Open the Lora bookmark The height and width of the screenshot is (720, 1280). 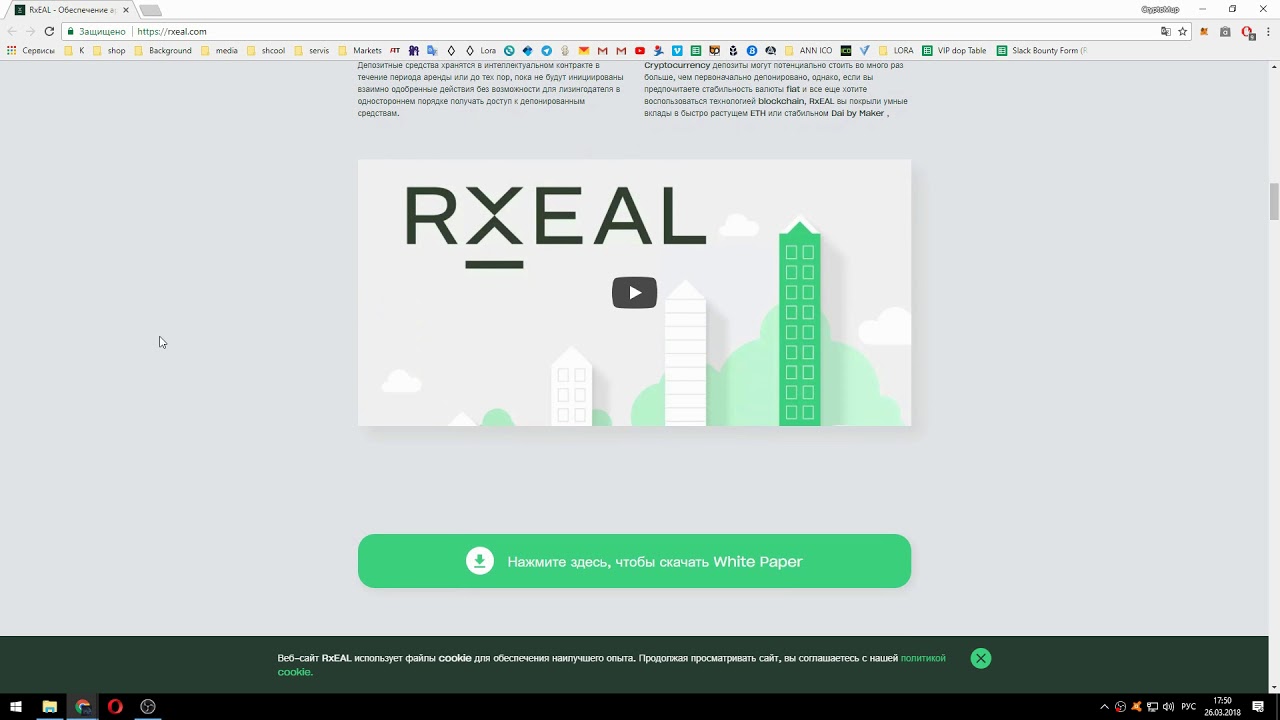point(479,50)
